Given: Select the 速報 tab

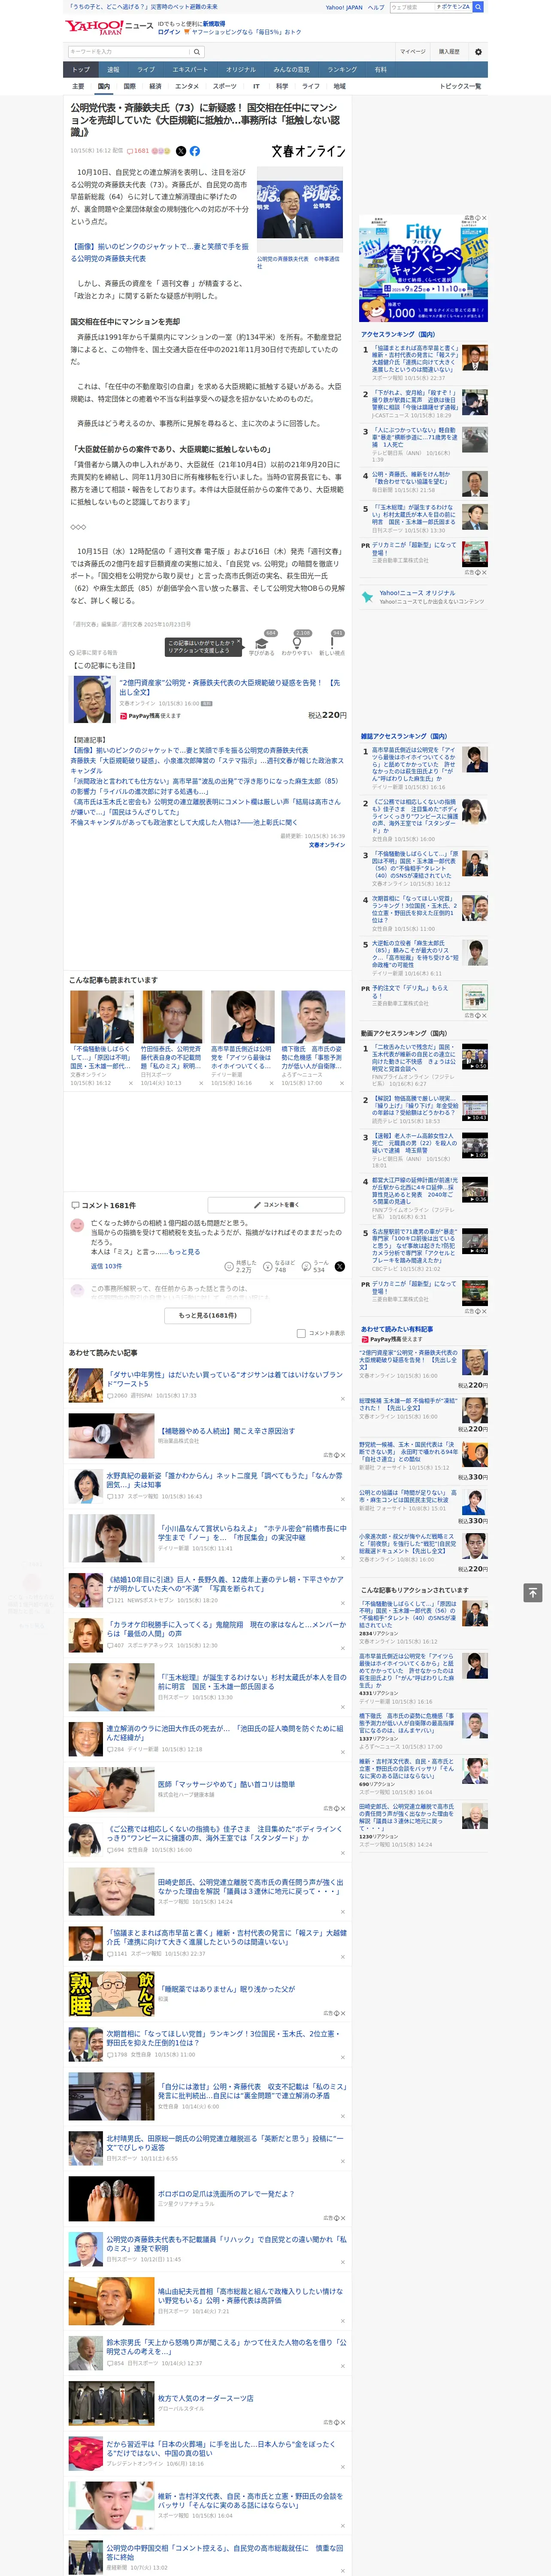Looking at the screenshot, I should click(x=113, y=70).
